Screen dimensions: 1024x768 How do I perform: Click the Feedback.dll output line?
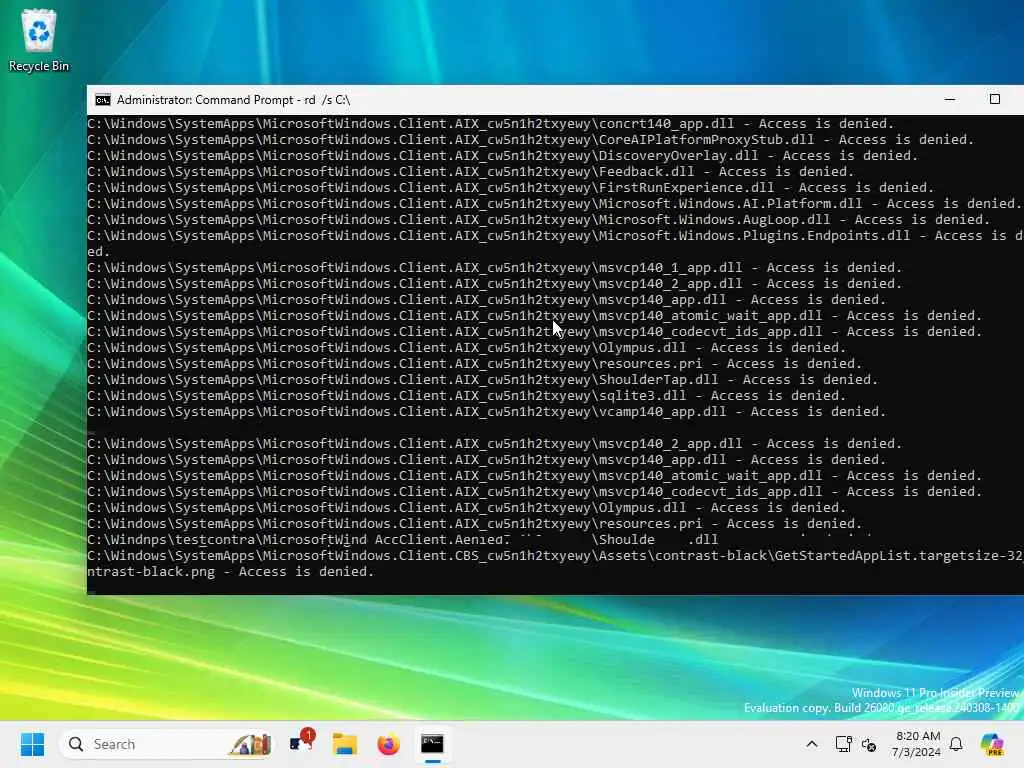pos(470,172)
